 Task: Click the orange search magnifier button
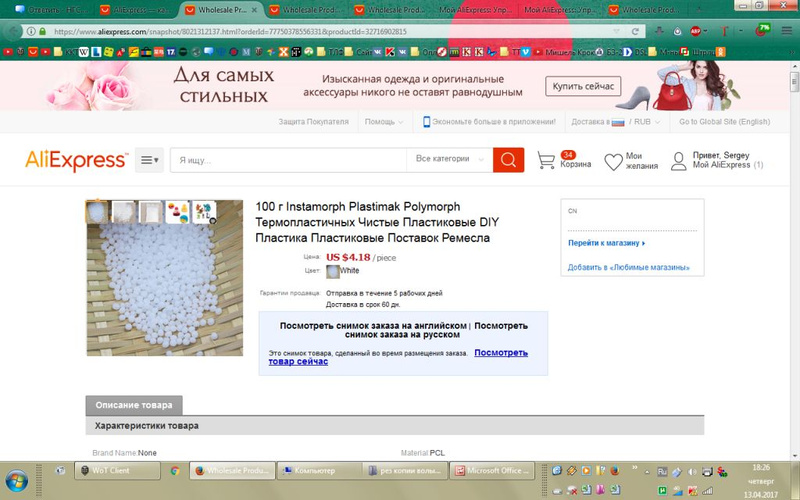508,160
